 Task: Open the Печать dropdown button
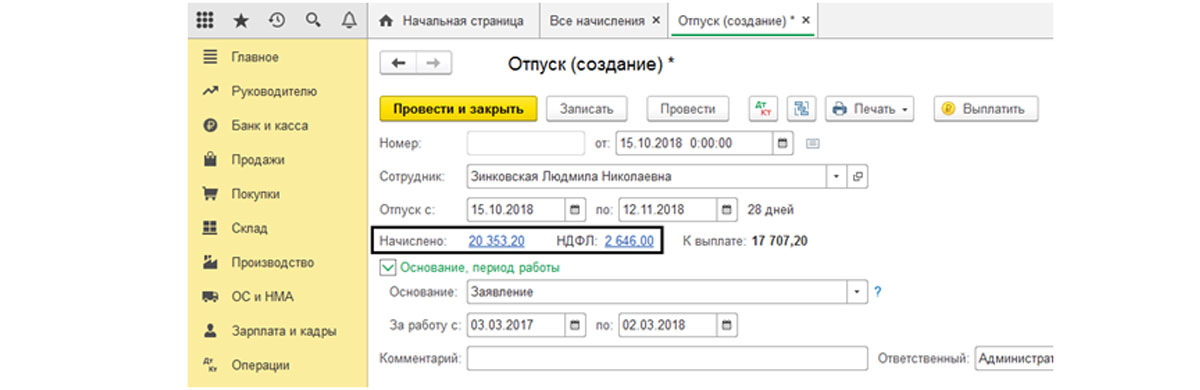point(869,108)
